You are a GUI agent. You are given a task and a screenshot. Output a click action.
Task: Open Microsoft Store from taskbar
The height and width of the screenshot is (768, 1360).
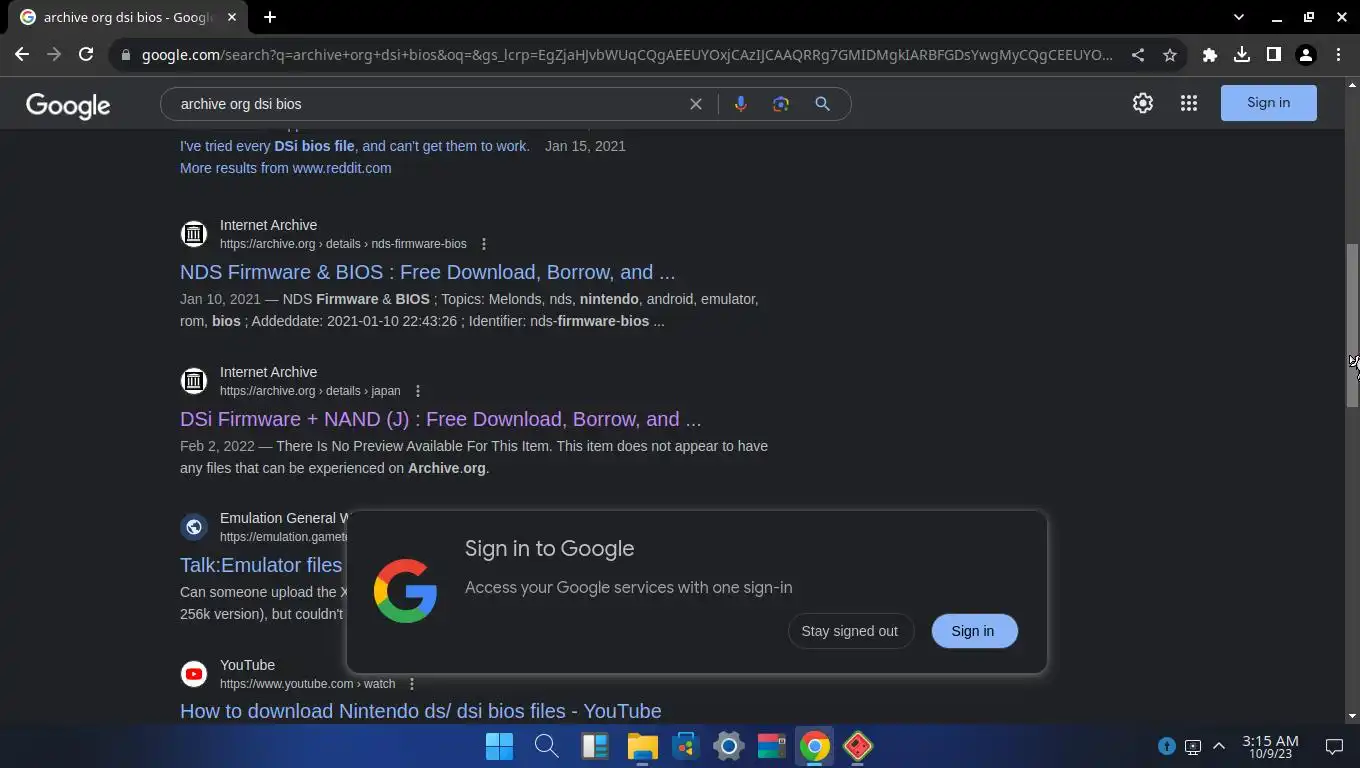click(x=685, y=746)
